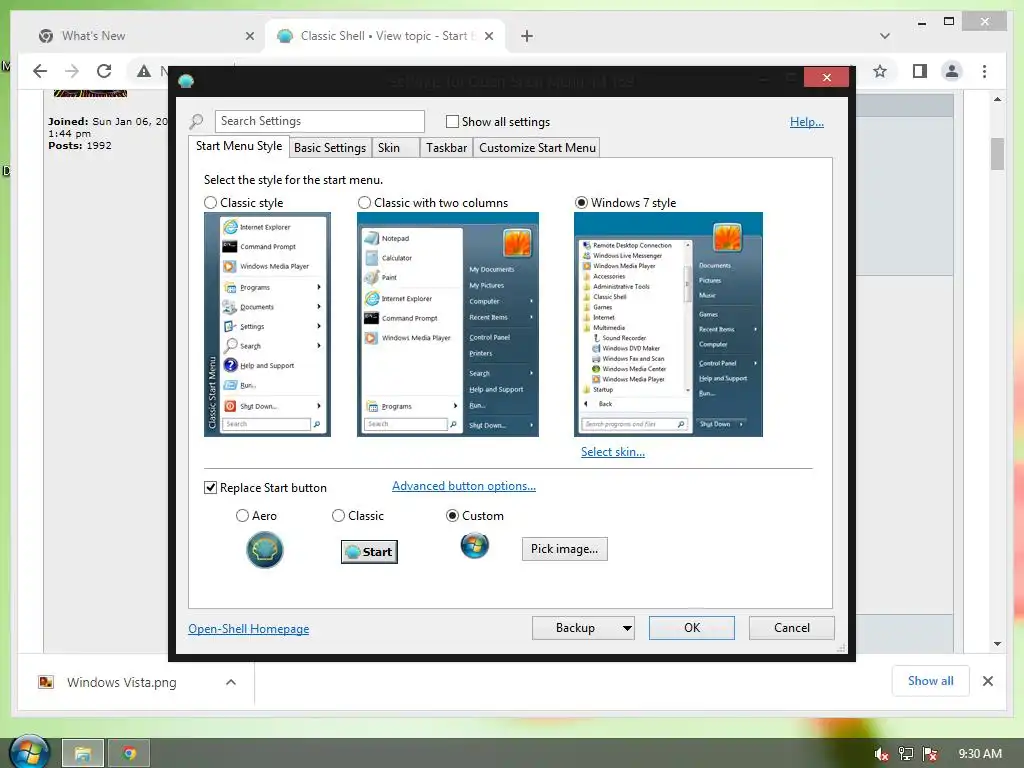1024x768 pixels.
Task: Click the Cancel button
Action: pyautogui.click(x=792, y=628)
